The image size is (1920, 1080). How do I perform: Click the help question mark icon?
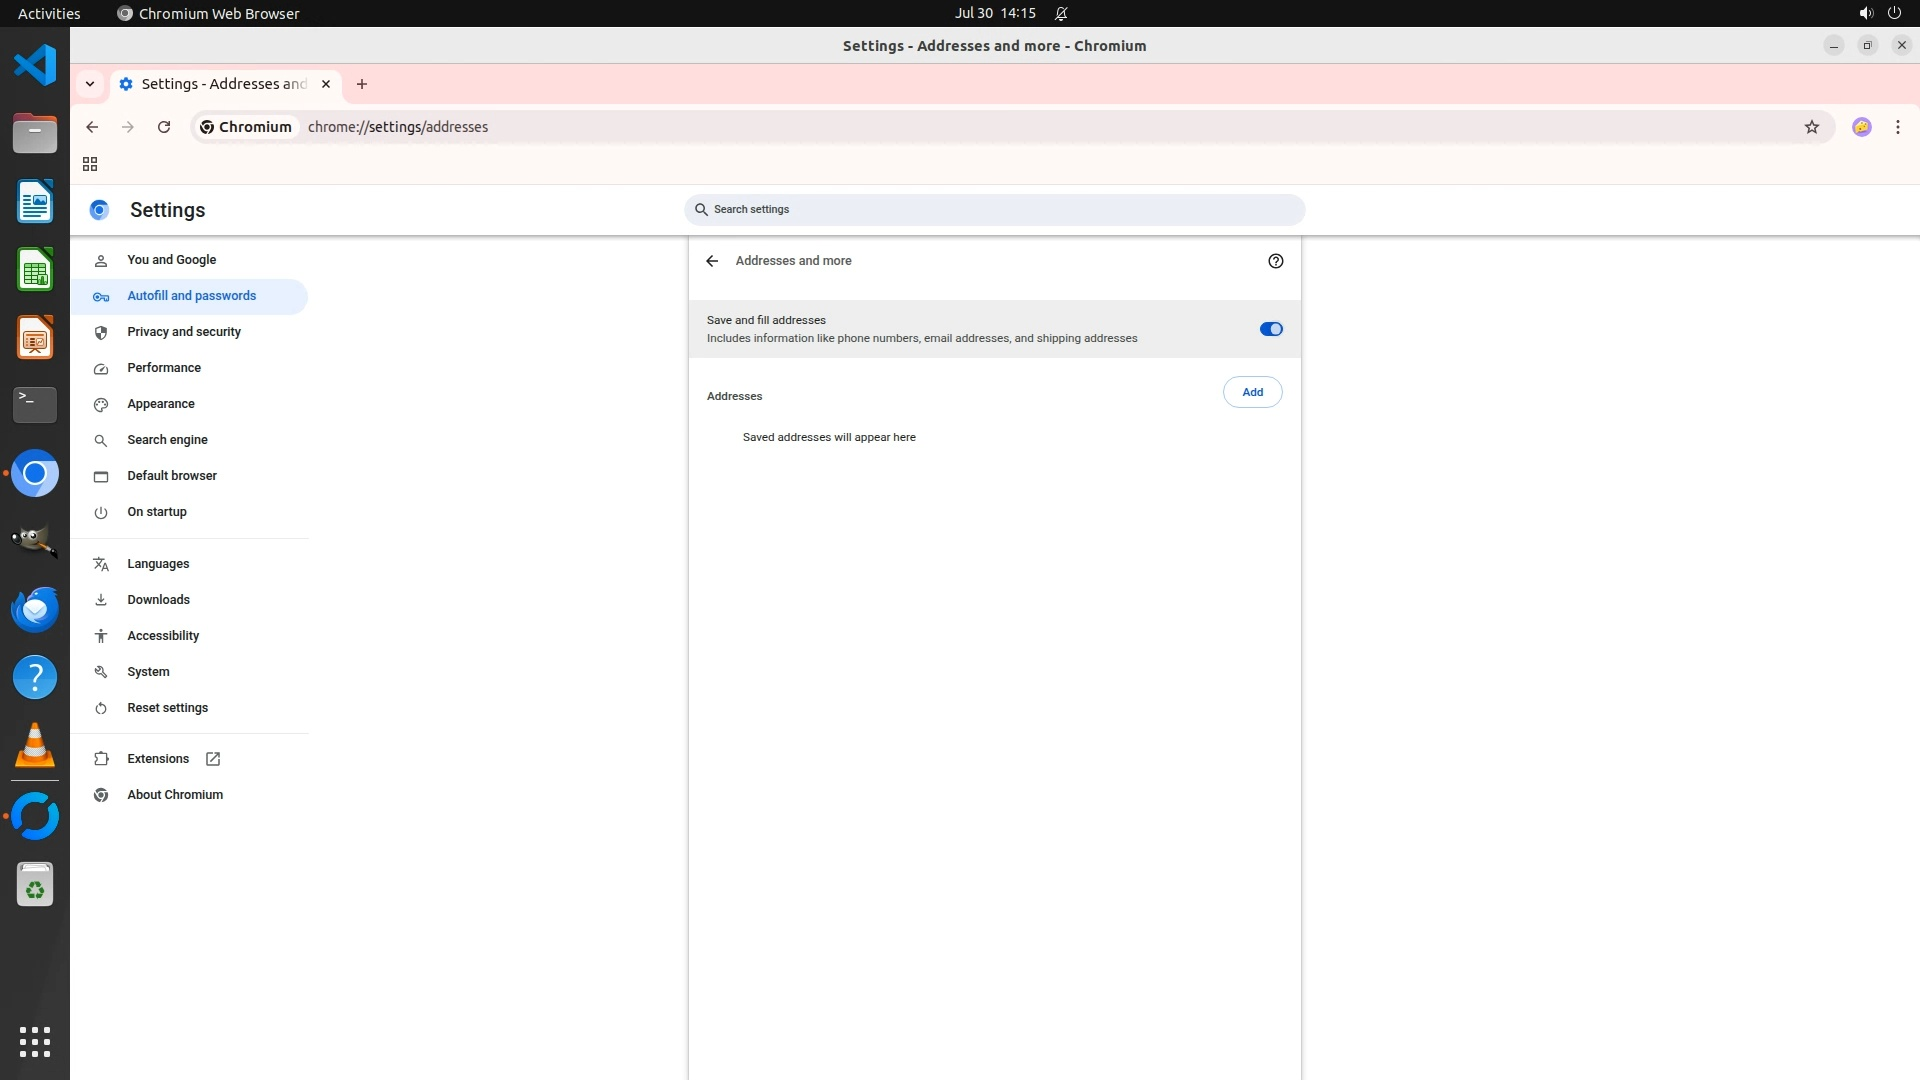point(1275,261)
